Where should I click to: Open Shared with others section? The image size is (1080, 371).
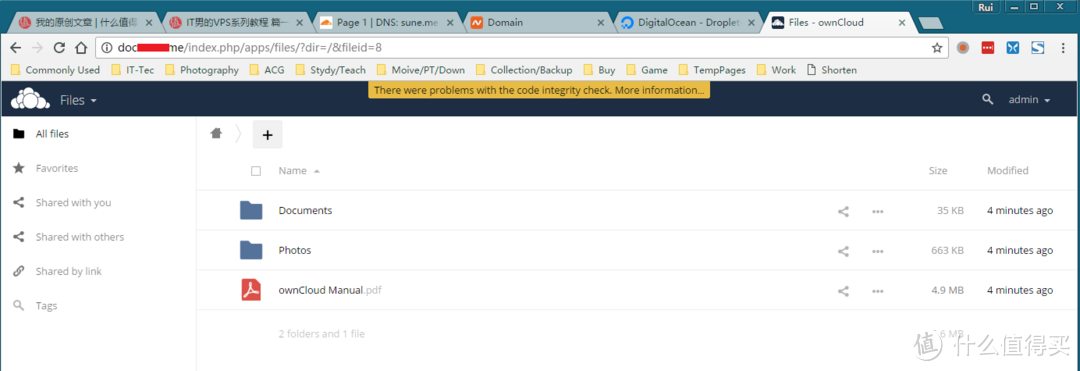(79, 237)
